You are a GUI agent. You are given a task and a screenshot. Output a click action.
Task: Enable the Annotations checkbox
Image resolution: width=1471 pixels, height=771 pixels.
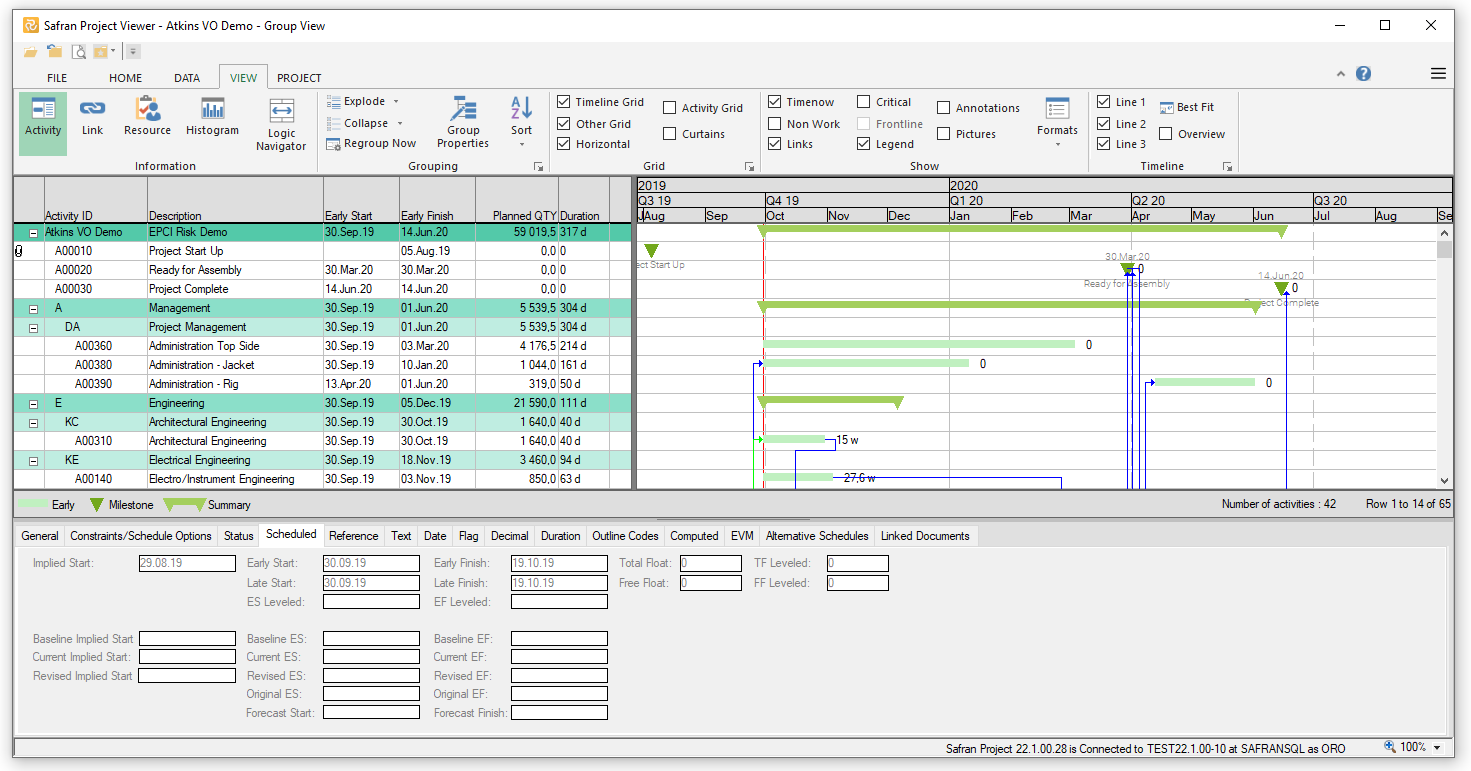click(x=944, y=108)
